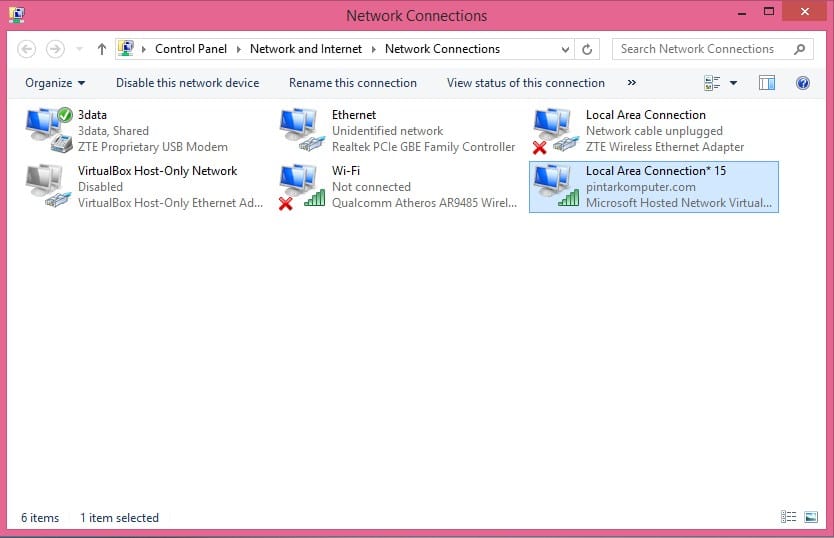Maximize the Network Connections window
Viewport: 834px width, 538px height.
[769, 12]
